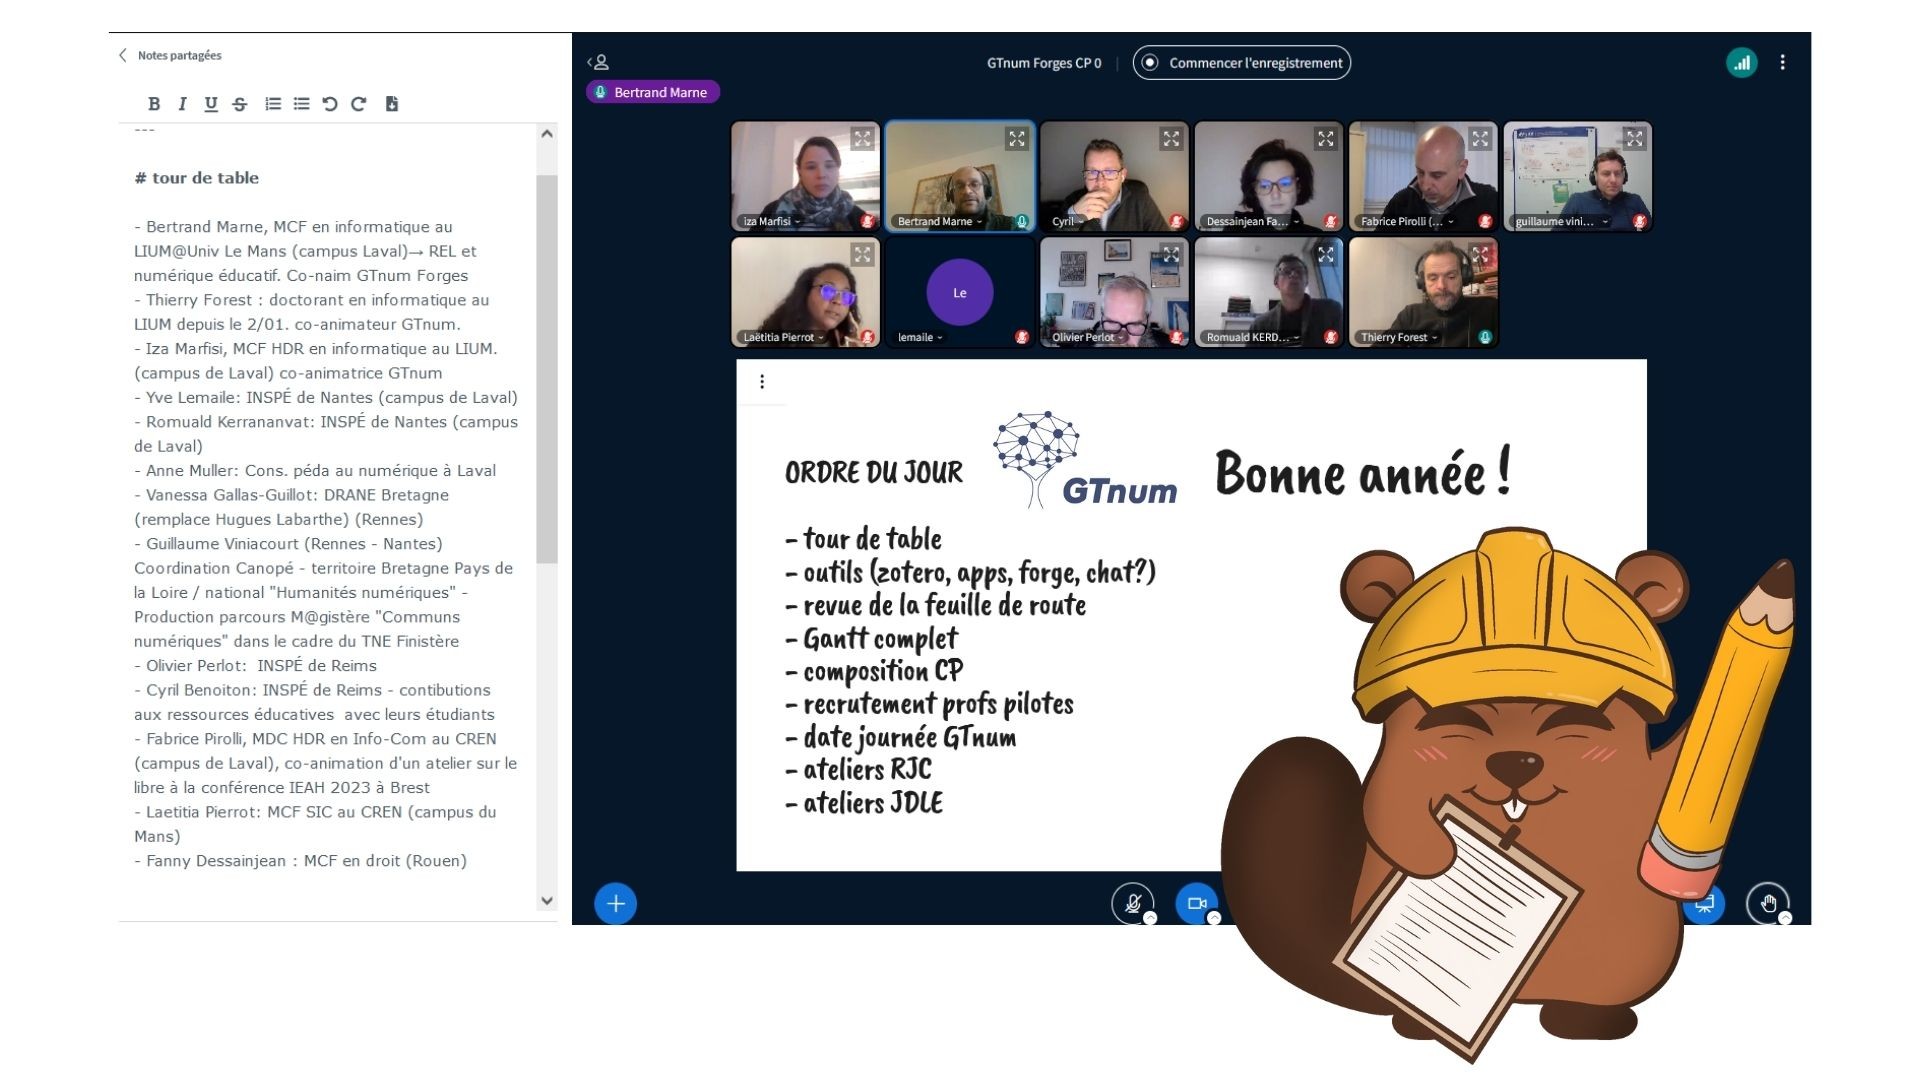Expand Cyril's webcam to fullscreen
Image resolution: width=1920 pixels, height=1080 pixels.
point(1171,139)
